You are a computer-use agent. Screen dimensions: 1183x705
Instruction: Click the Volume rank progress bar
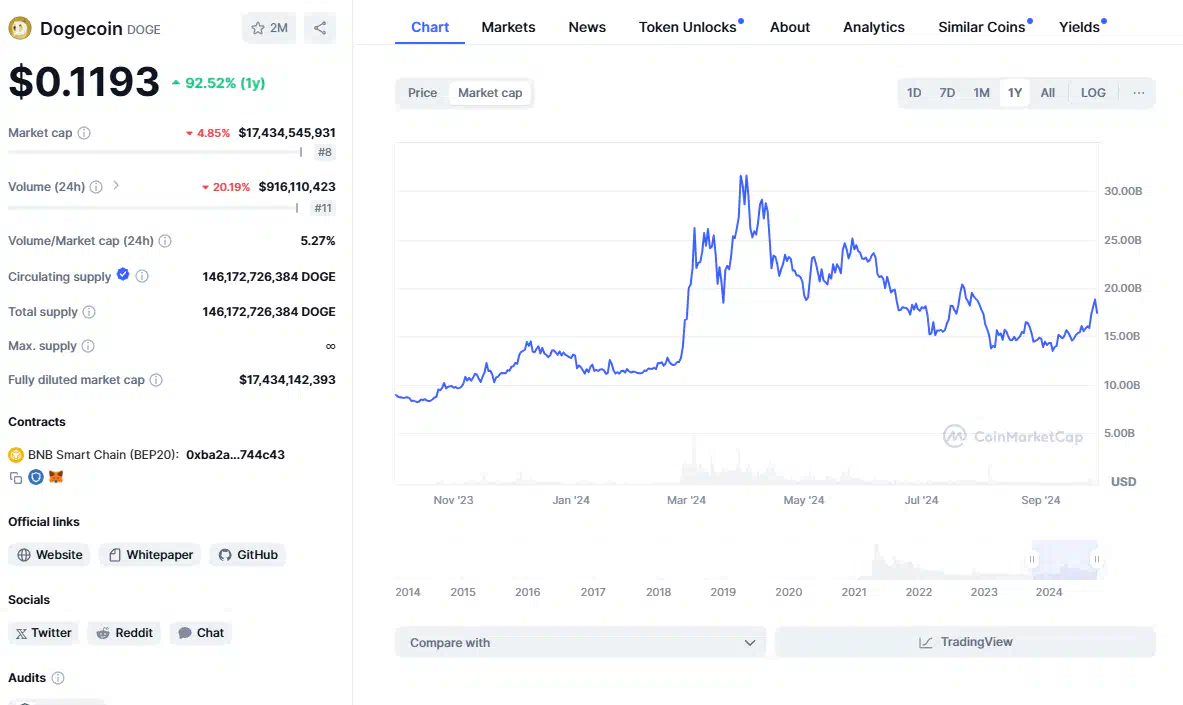click(153, 208)
